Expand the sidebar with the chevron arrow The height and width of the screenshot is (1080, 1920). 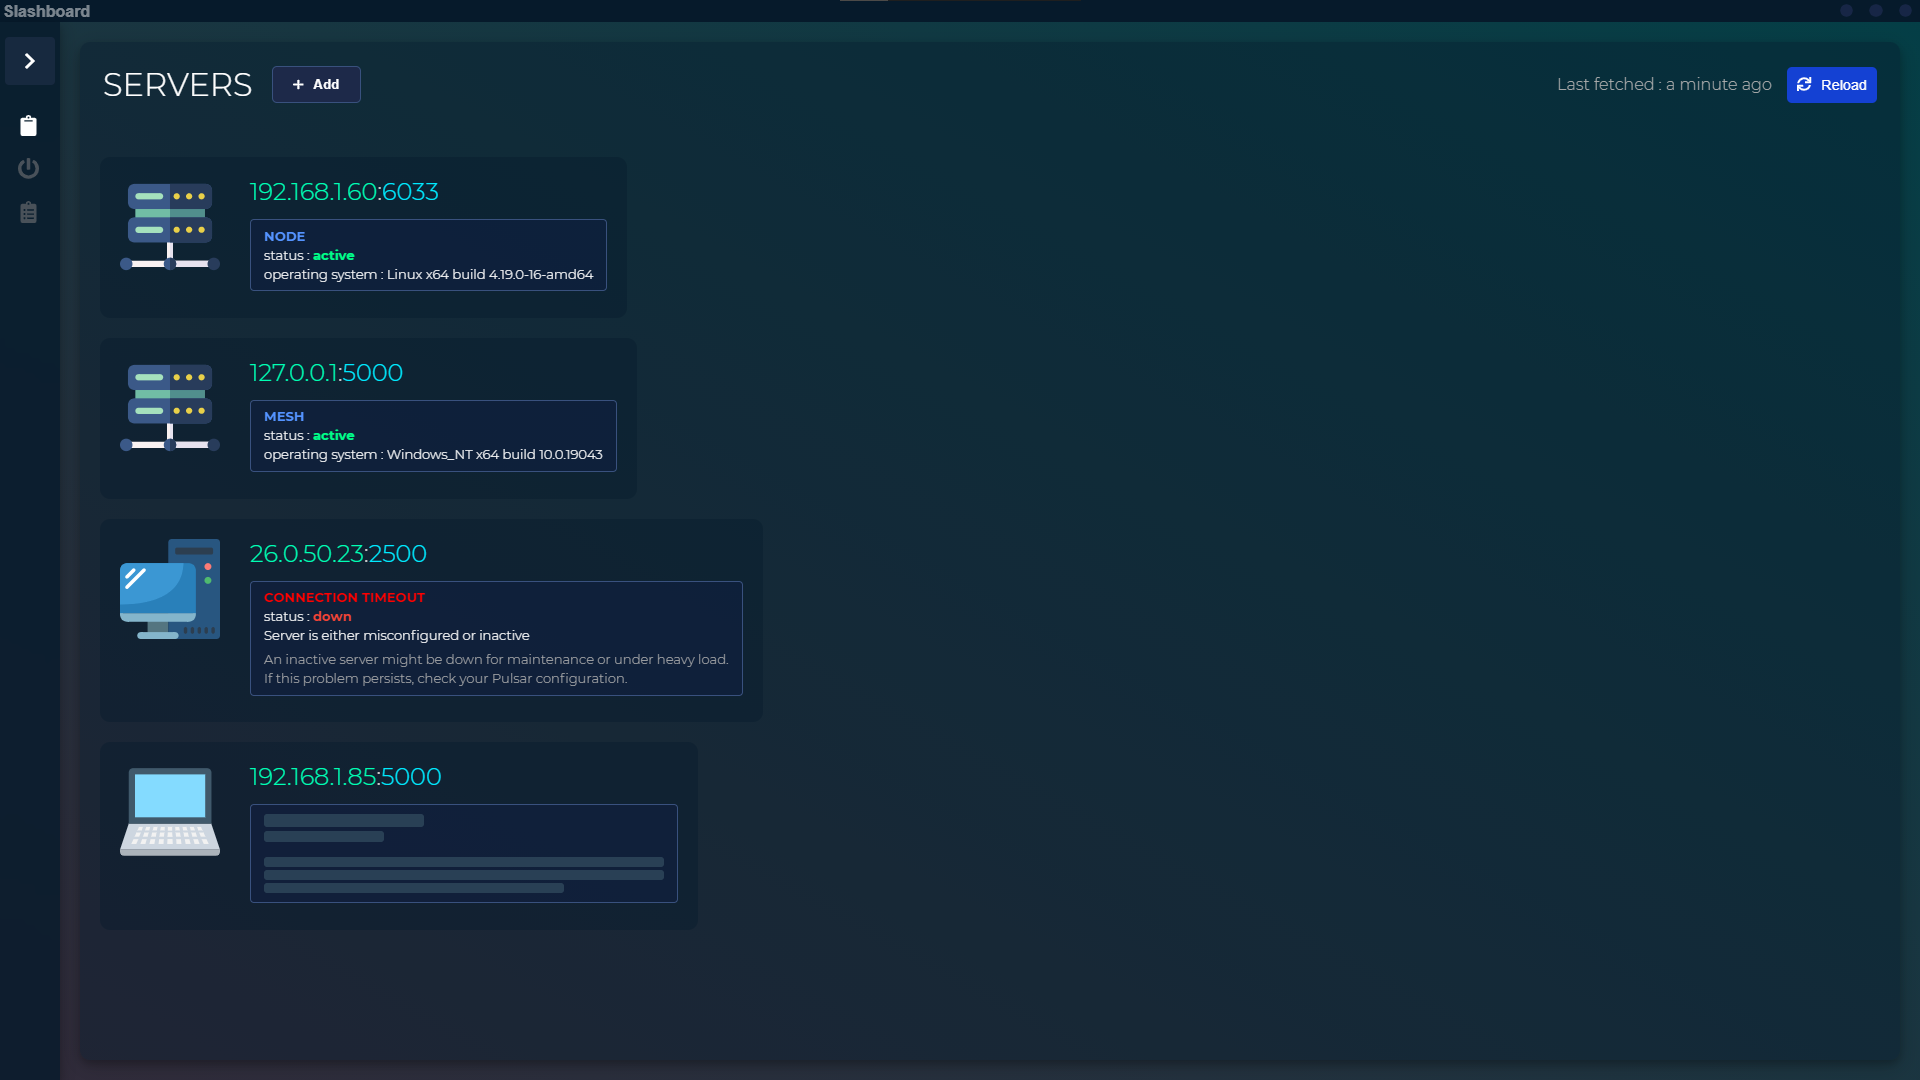tap(29, 61)
